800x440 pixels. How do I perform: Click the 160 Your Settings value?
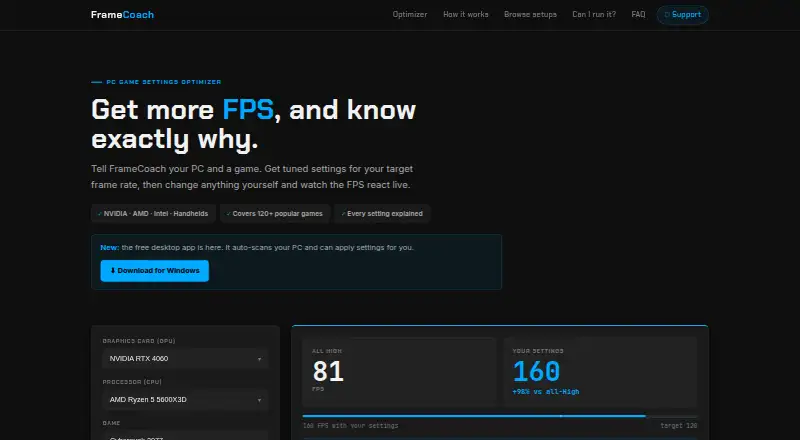(x=536, y=371)
